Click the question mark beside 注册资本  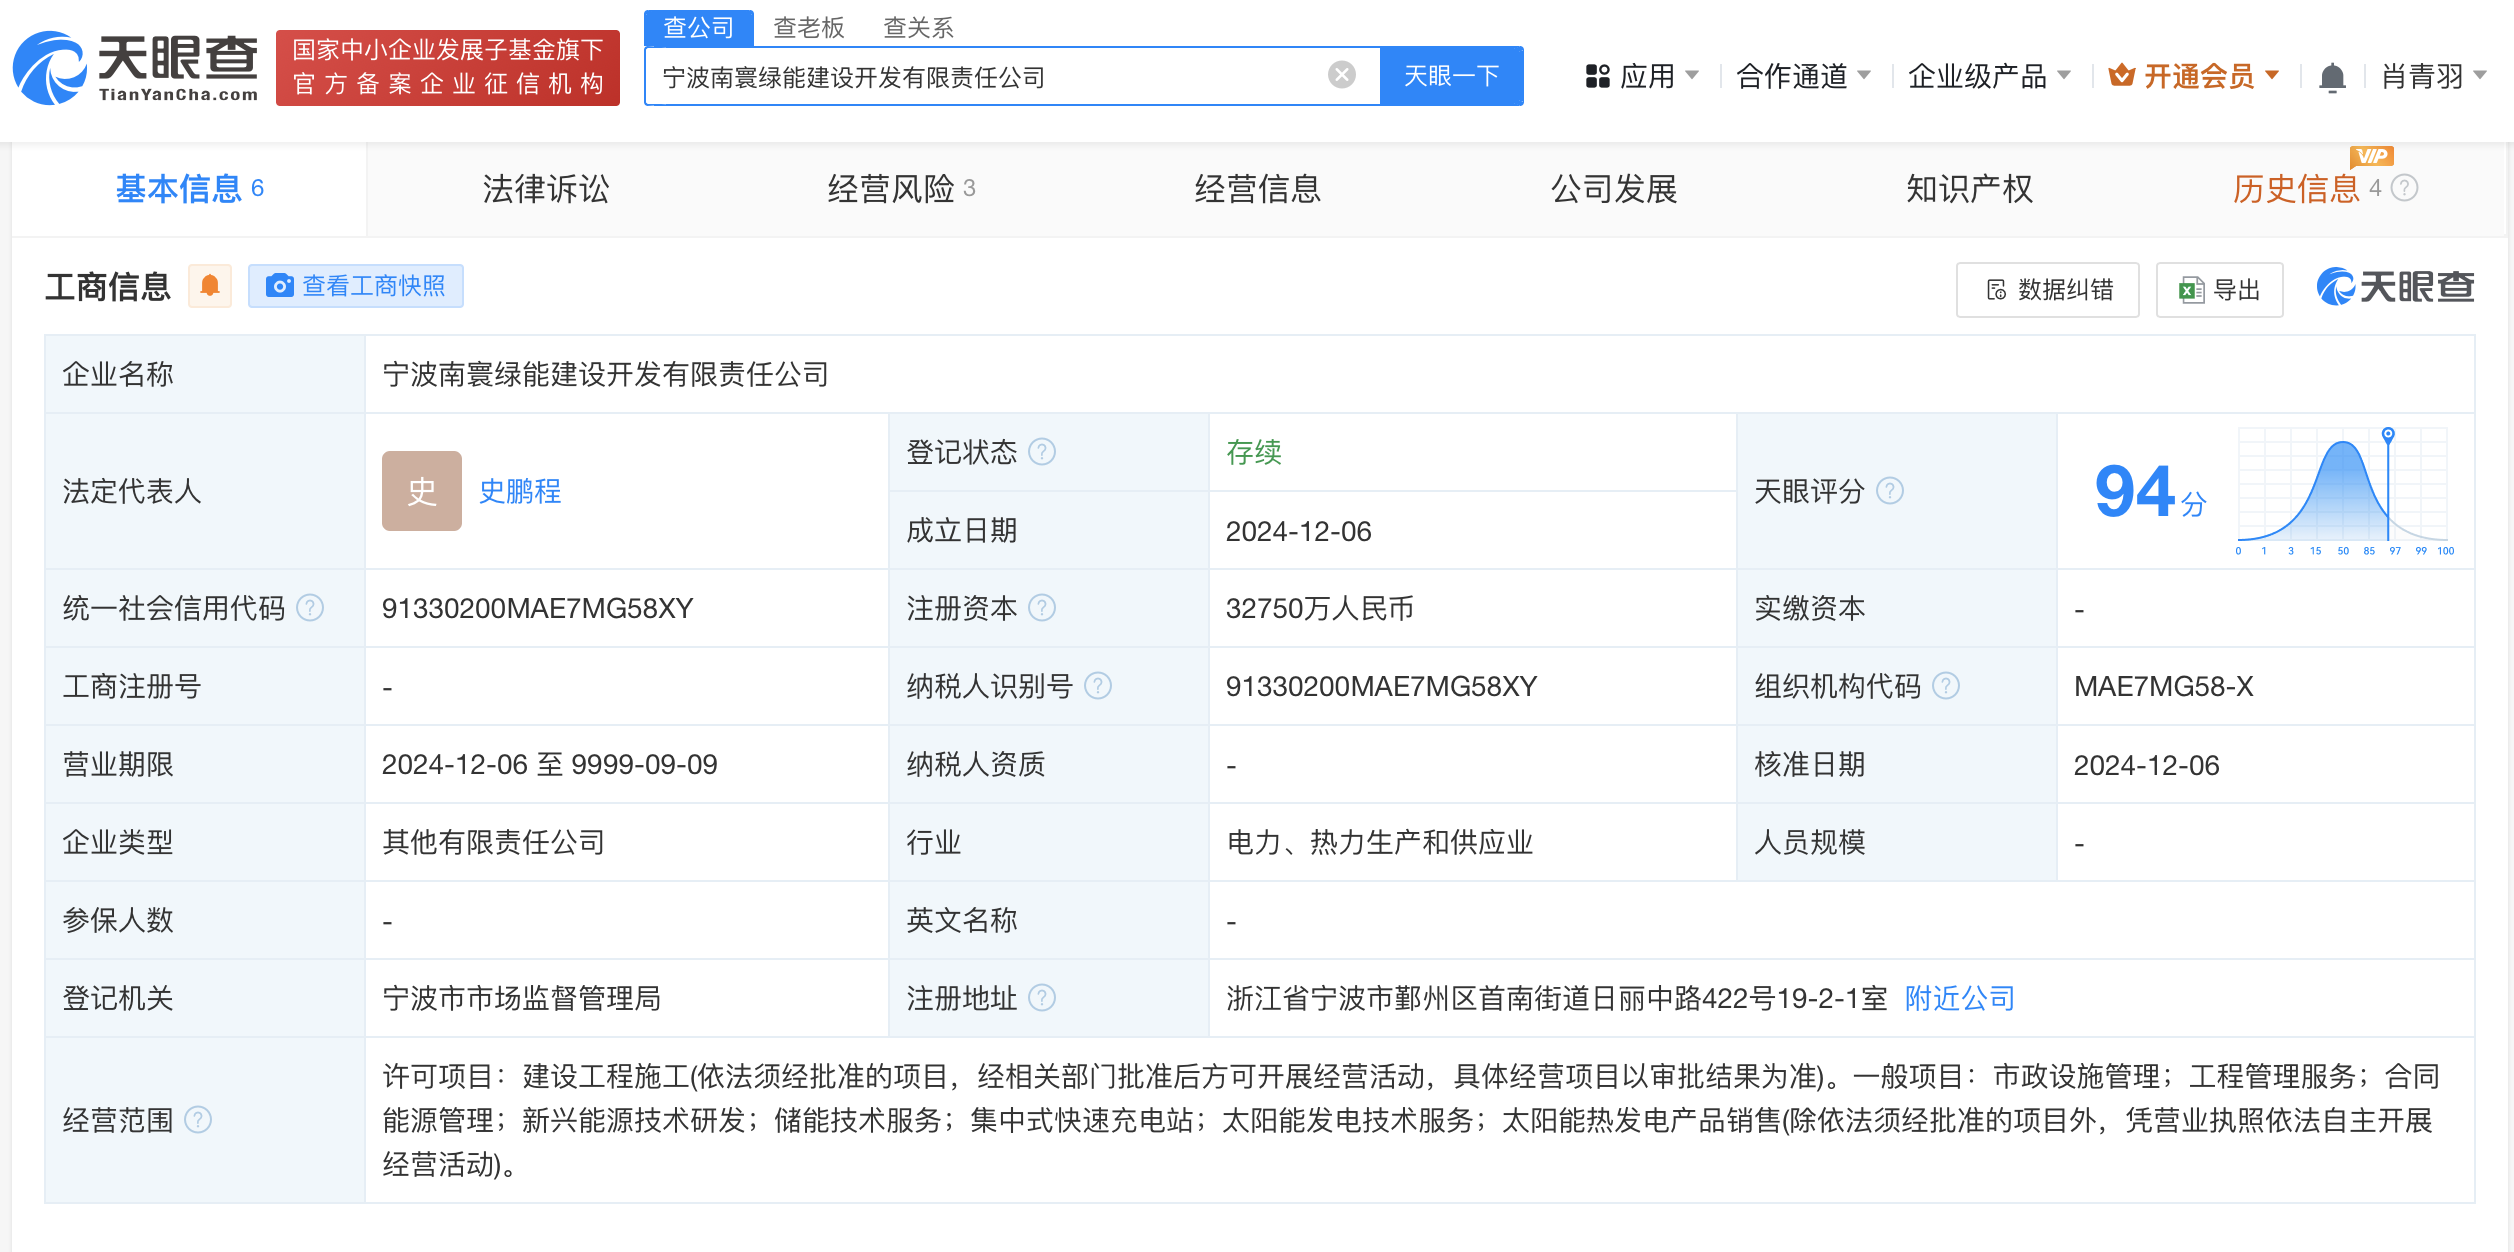tap(1044, 608)
